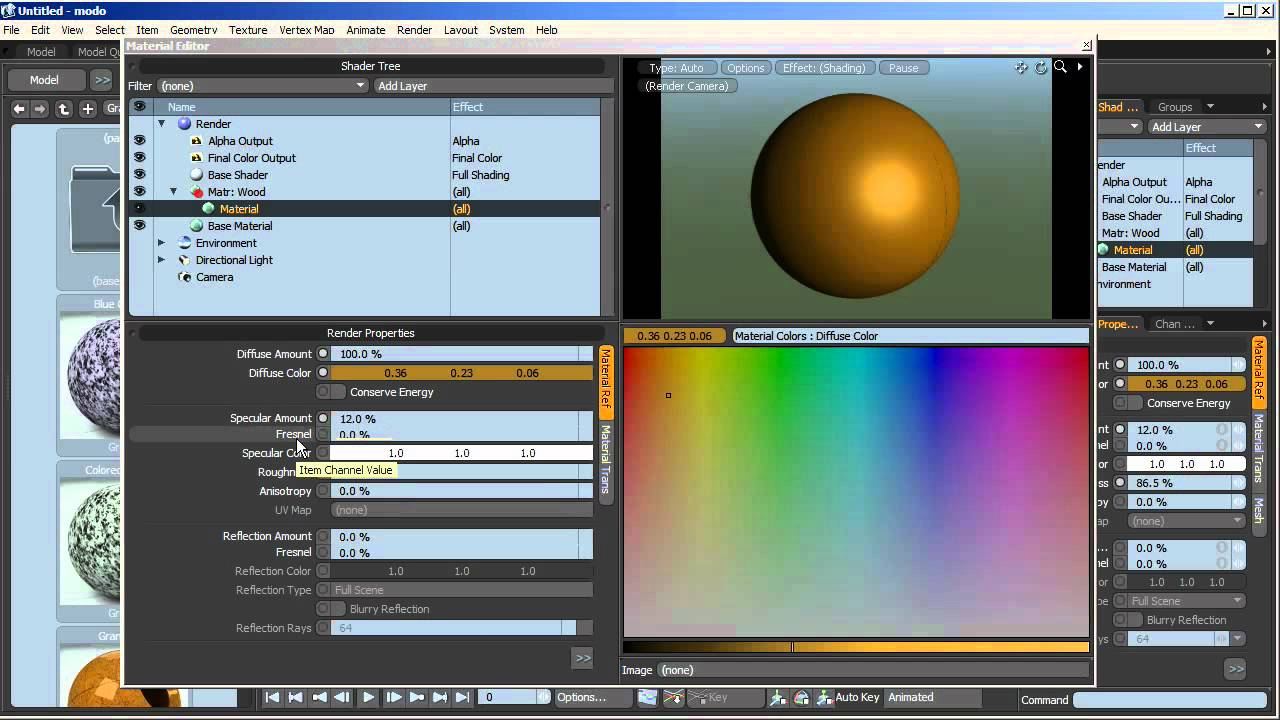Click the magnifier zoom icon in the preview
The height and width of the screenshot is (720, 1280).
[x=1060, y=68]
